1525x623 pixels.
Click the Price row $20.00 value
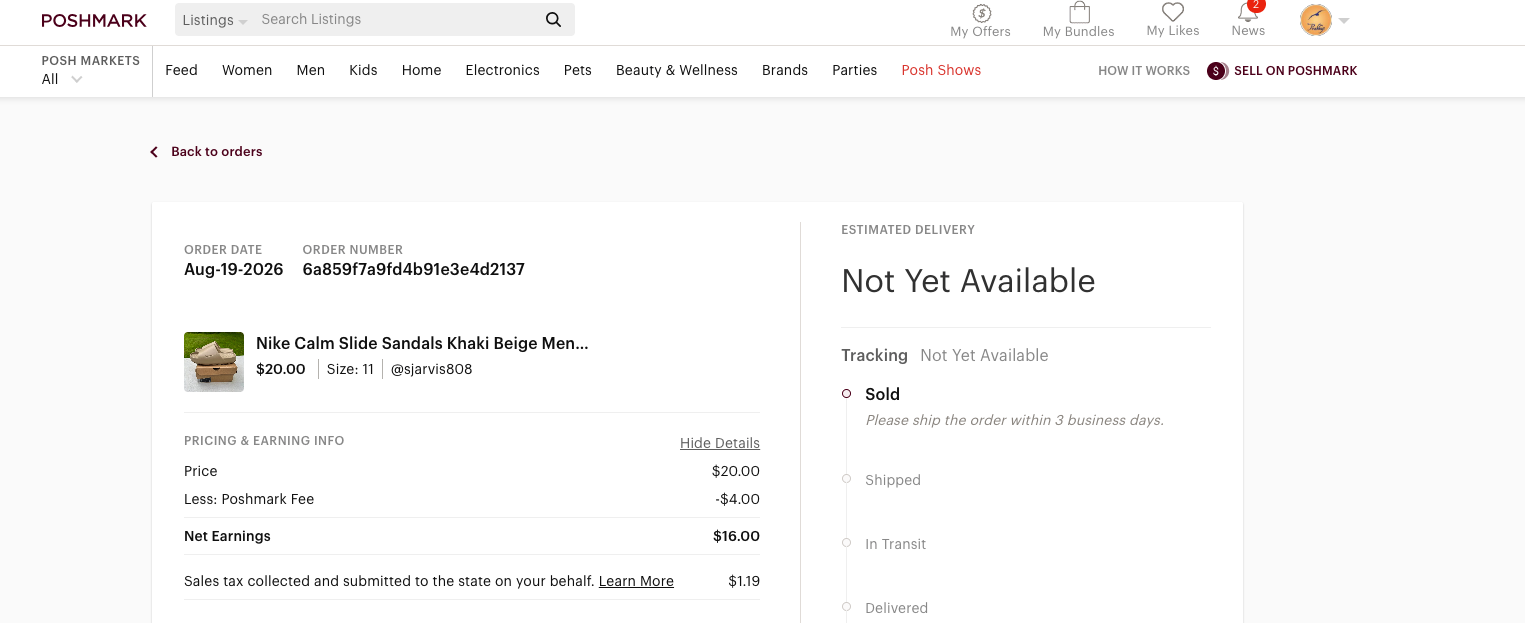tap(736, 471)
